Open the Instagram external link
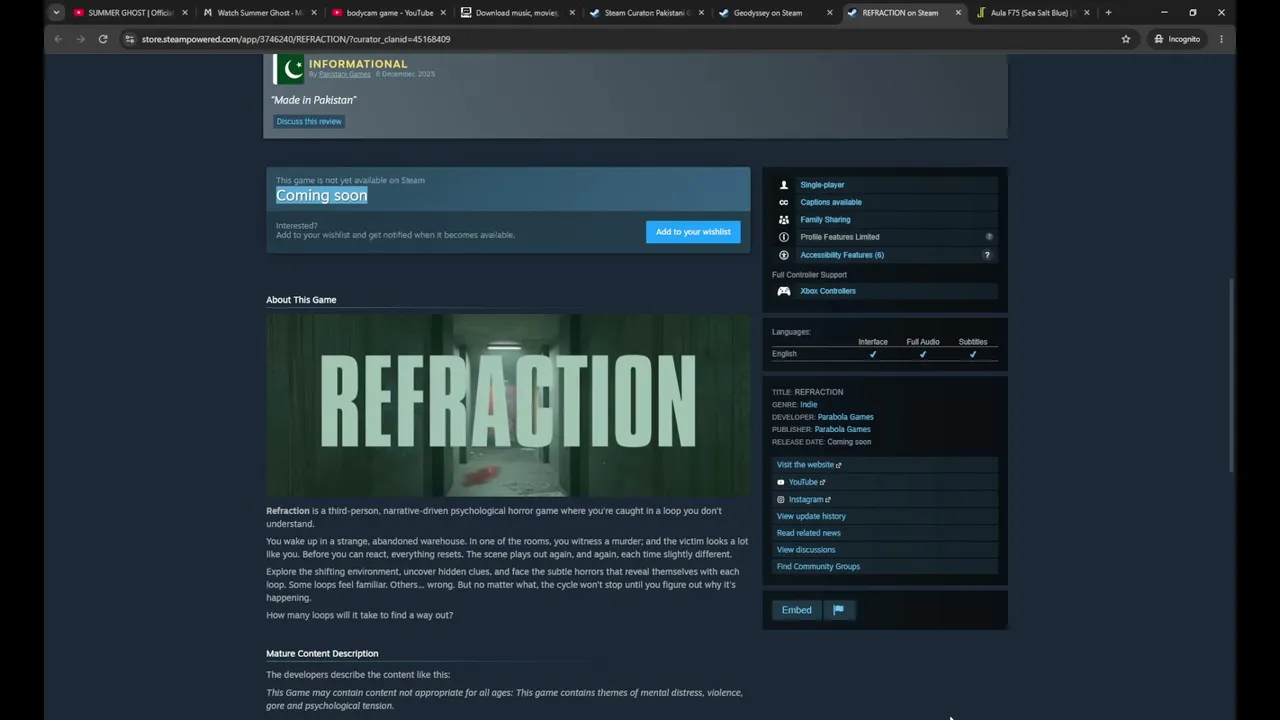The width and height of the screenshot is (1280, 720). [x=810, y=499]
